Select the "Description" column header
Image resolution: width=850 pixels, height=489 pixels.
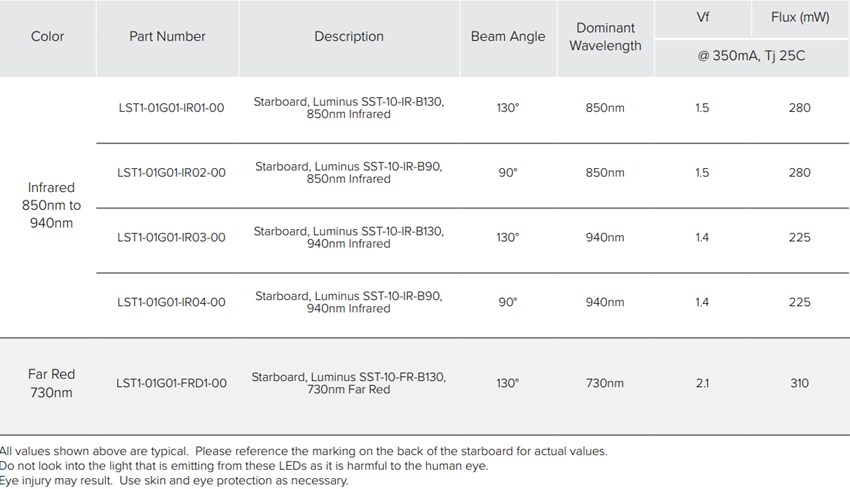[349, 37]
